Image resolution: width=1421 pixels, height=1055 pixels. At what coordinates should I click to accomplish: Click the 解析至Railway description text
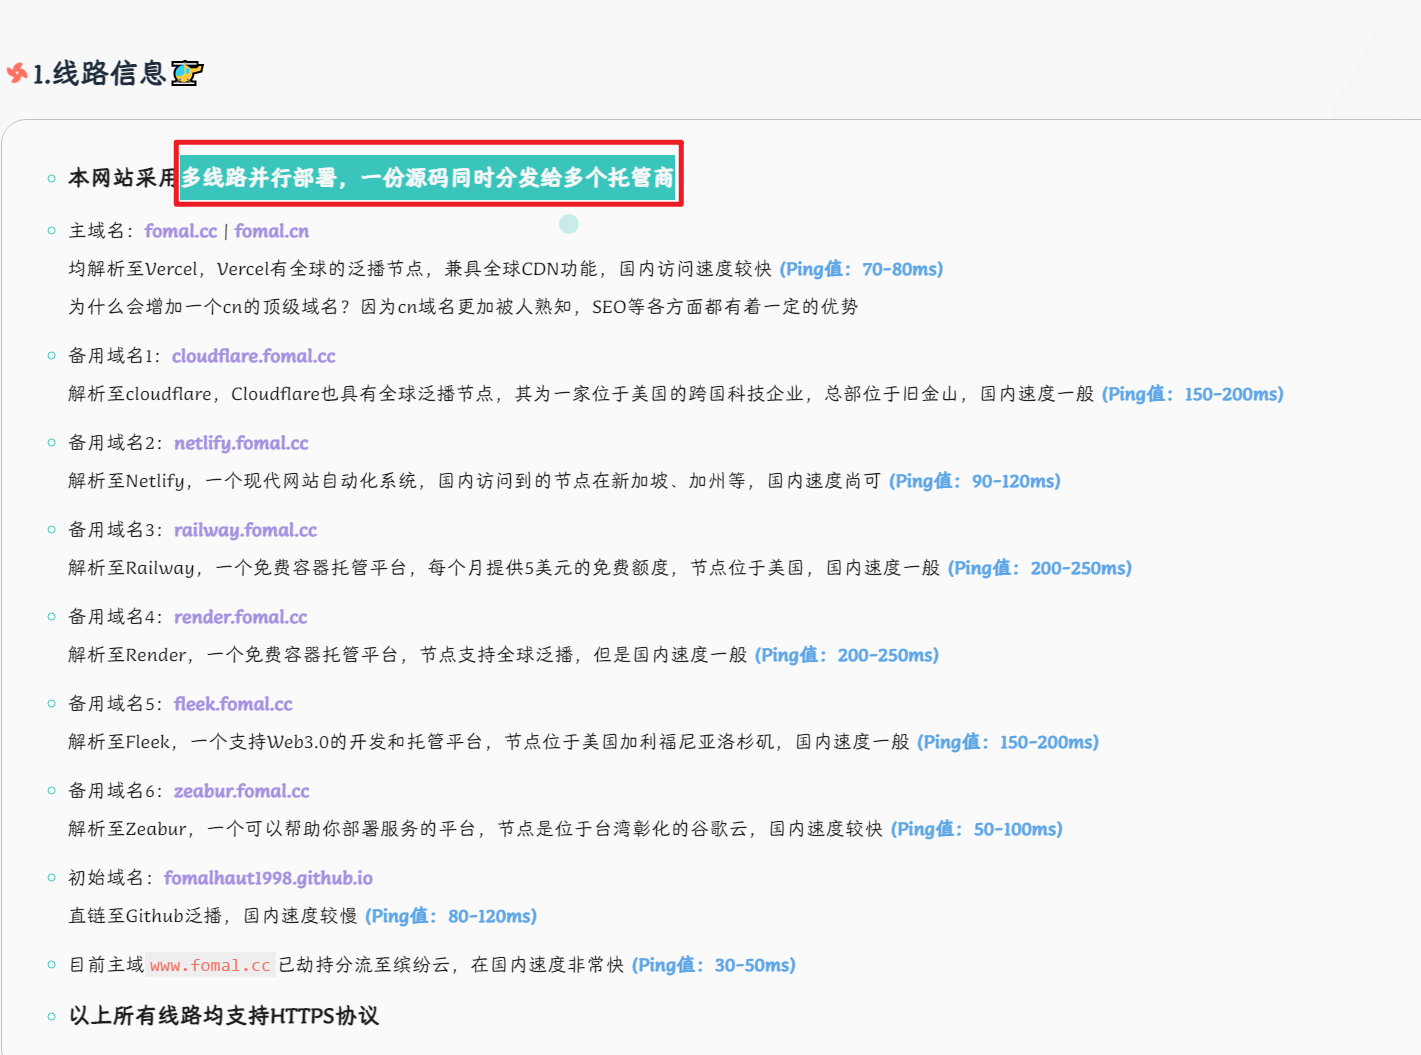tap(504, 568)
